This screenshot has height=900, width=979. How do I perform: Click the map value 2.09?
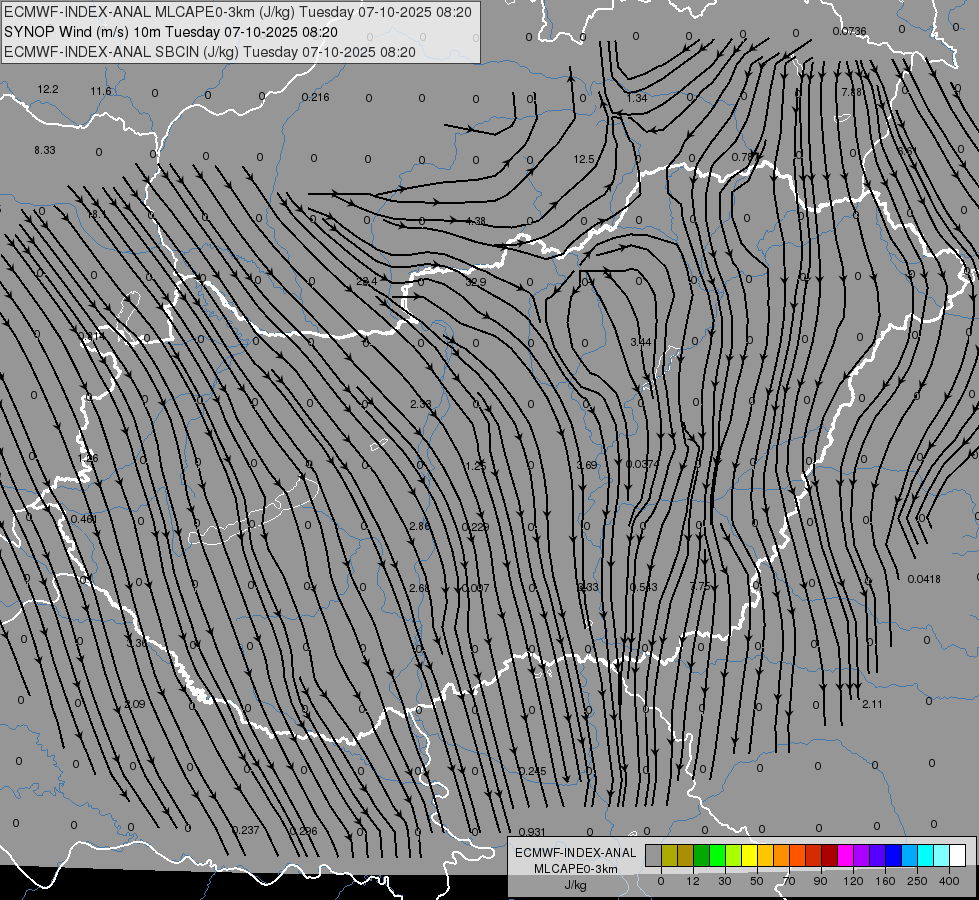[135, 704]
